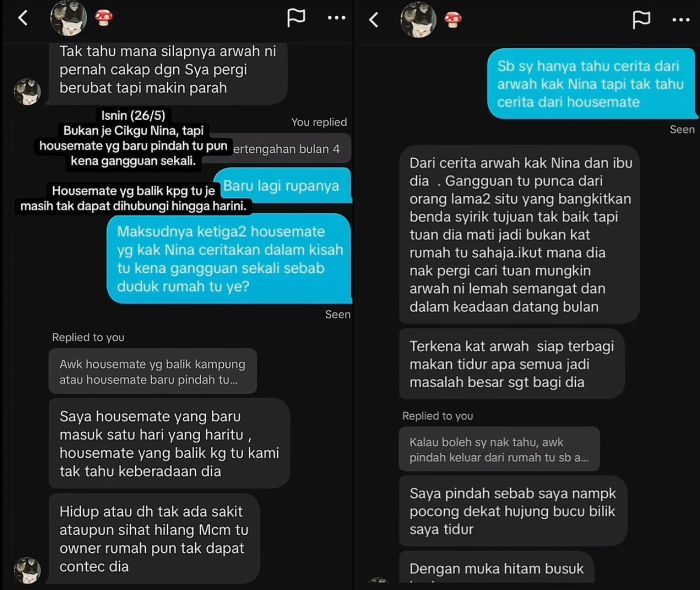
Task: Tap the quoted 'ertengahan bulan 4' reply preview
Action: click(291, 149)
